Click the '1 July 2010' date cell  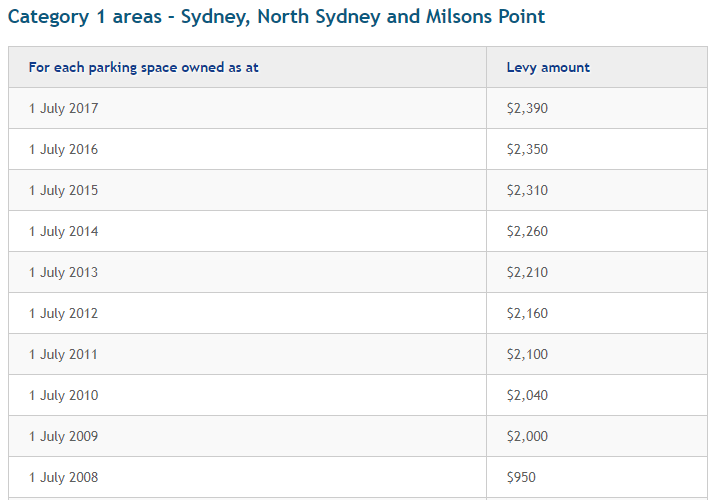(x=64, y=395)
